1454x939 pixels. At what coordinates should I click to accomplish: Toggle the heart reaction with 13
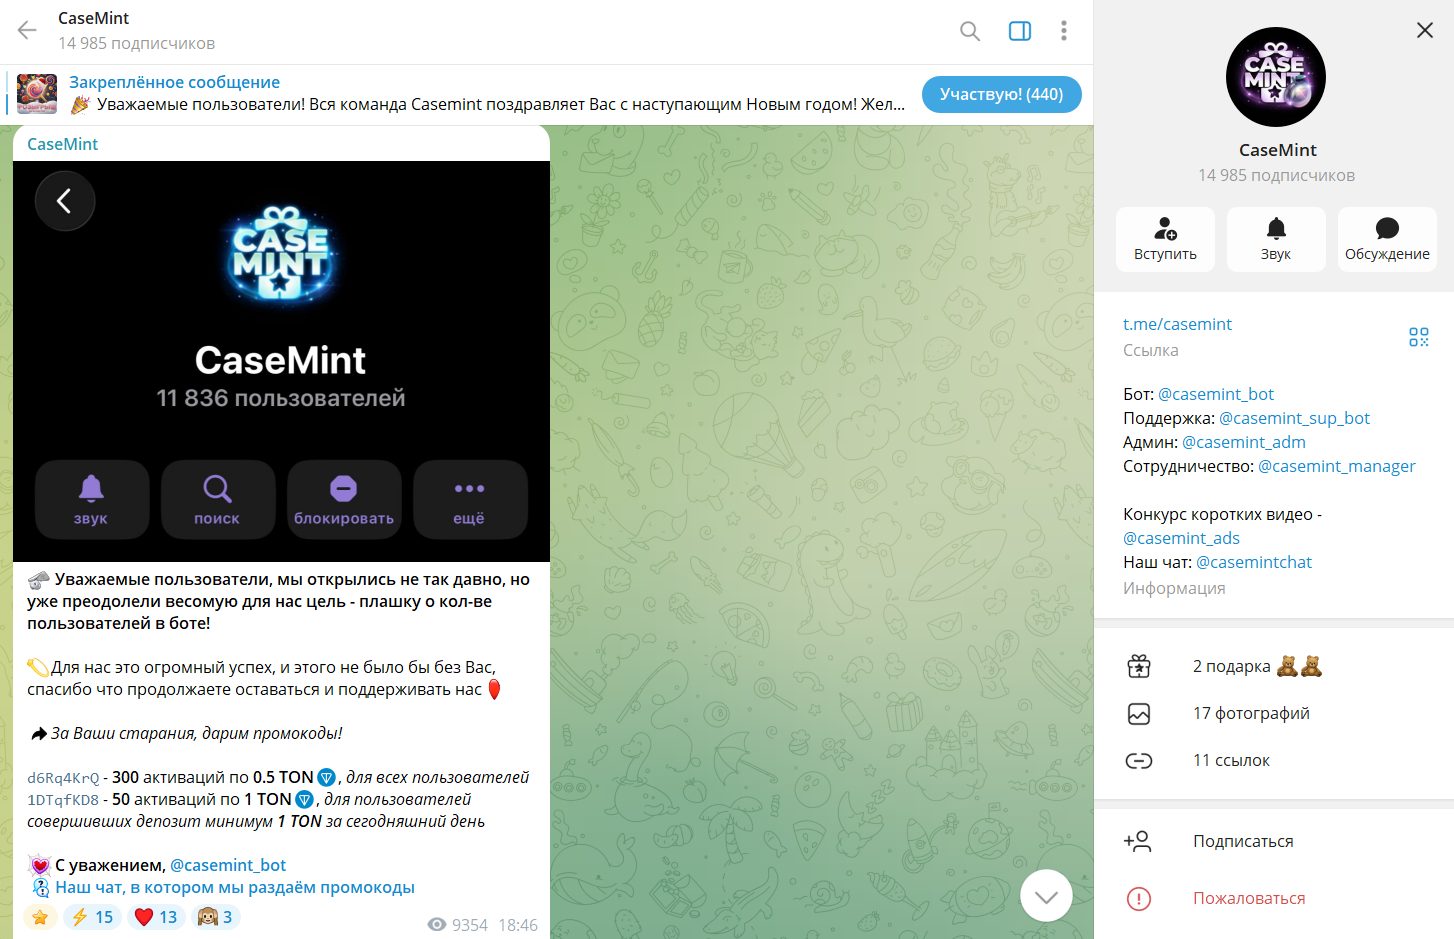(x=156, y=917)
